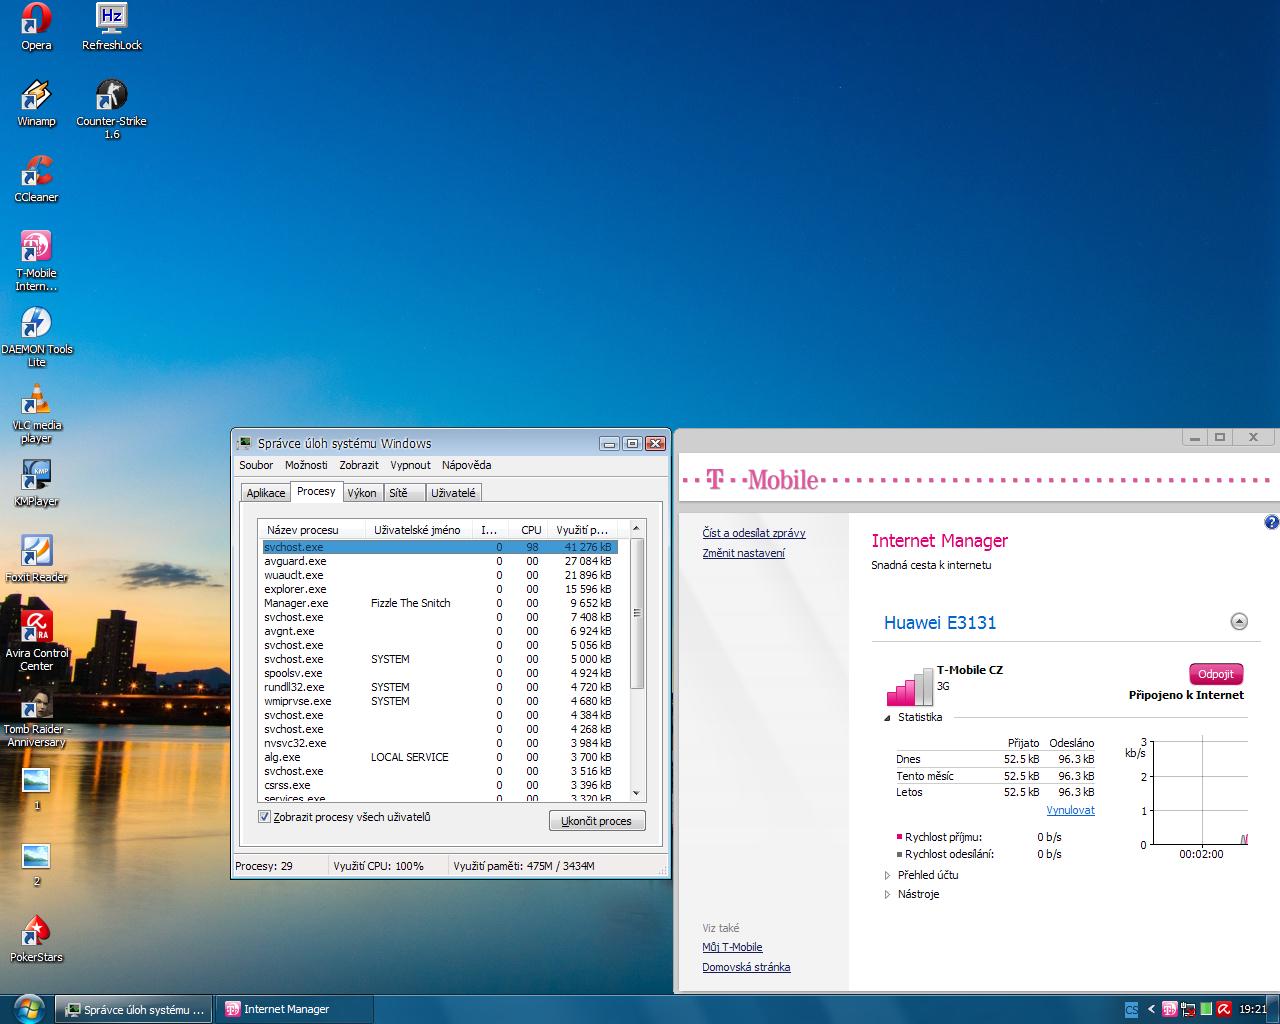1280x1024 pixels.
Task: Open the VLC media player icon
Action: [36, 401]
